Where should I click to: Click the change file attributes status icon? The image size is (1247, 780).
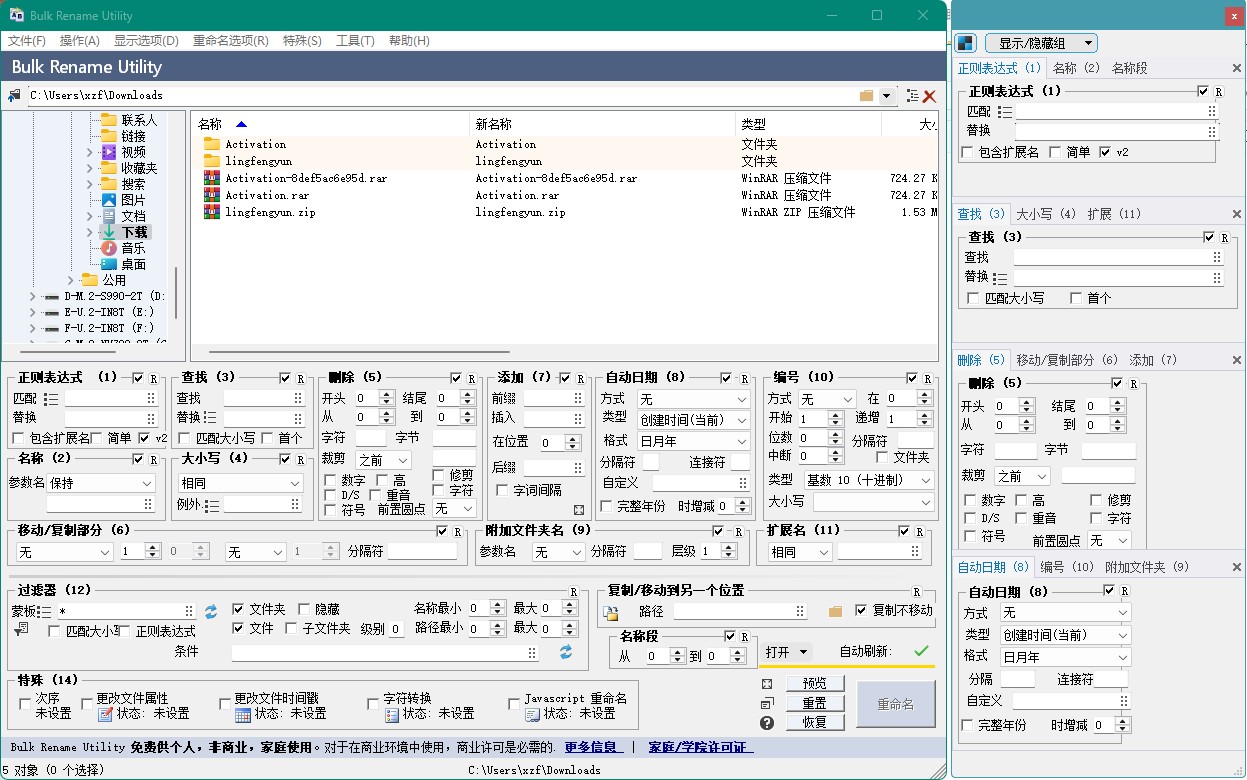(x=105, y=715)
